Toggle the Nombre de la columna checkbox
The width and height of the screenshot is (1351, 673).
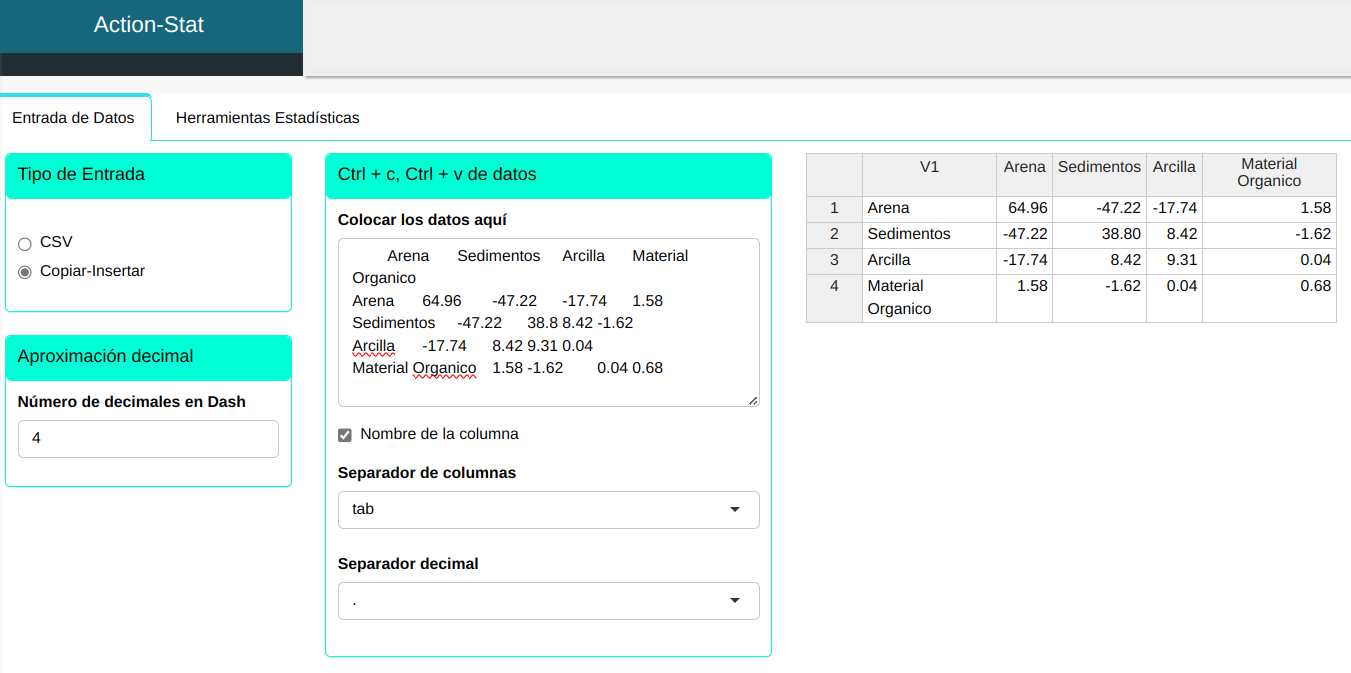[345, 435]
